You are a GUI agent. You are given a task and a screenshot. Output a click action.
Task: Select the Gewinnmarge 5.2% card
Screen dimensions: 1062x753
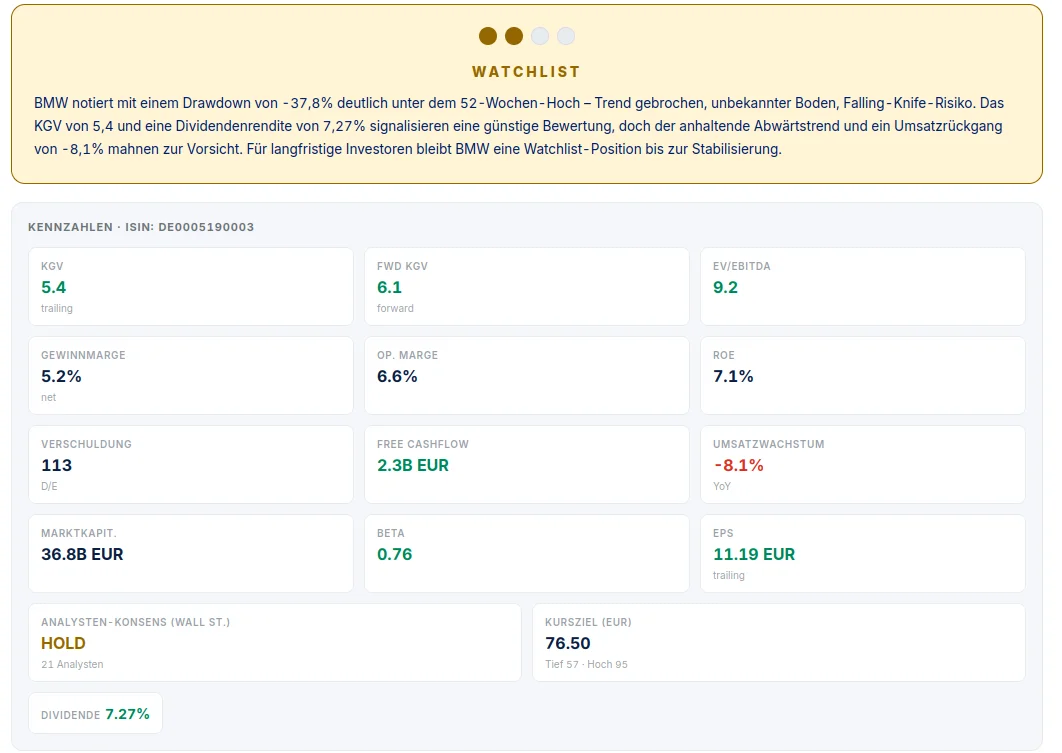[191, 375]
